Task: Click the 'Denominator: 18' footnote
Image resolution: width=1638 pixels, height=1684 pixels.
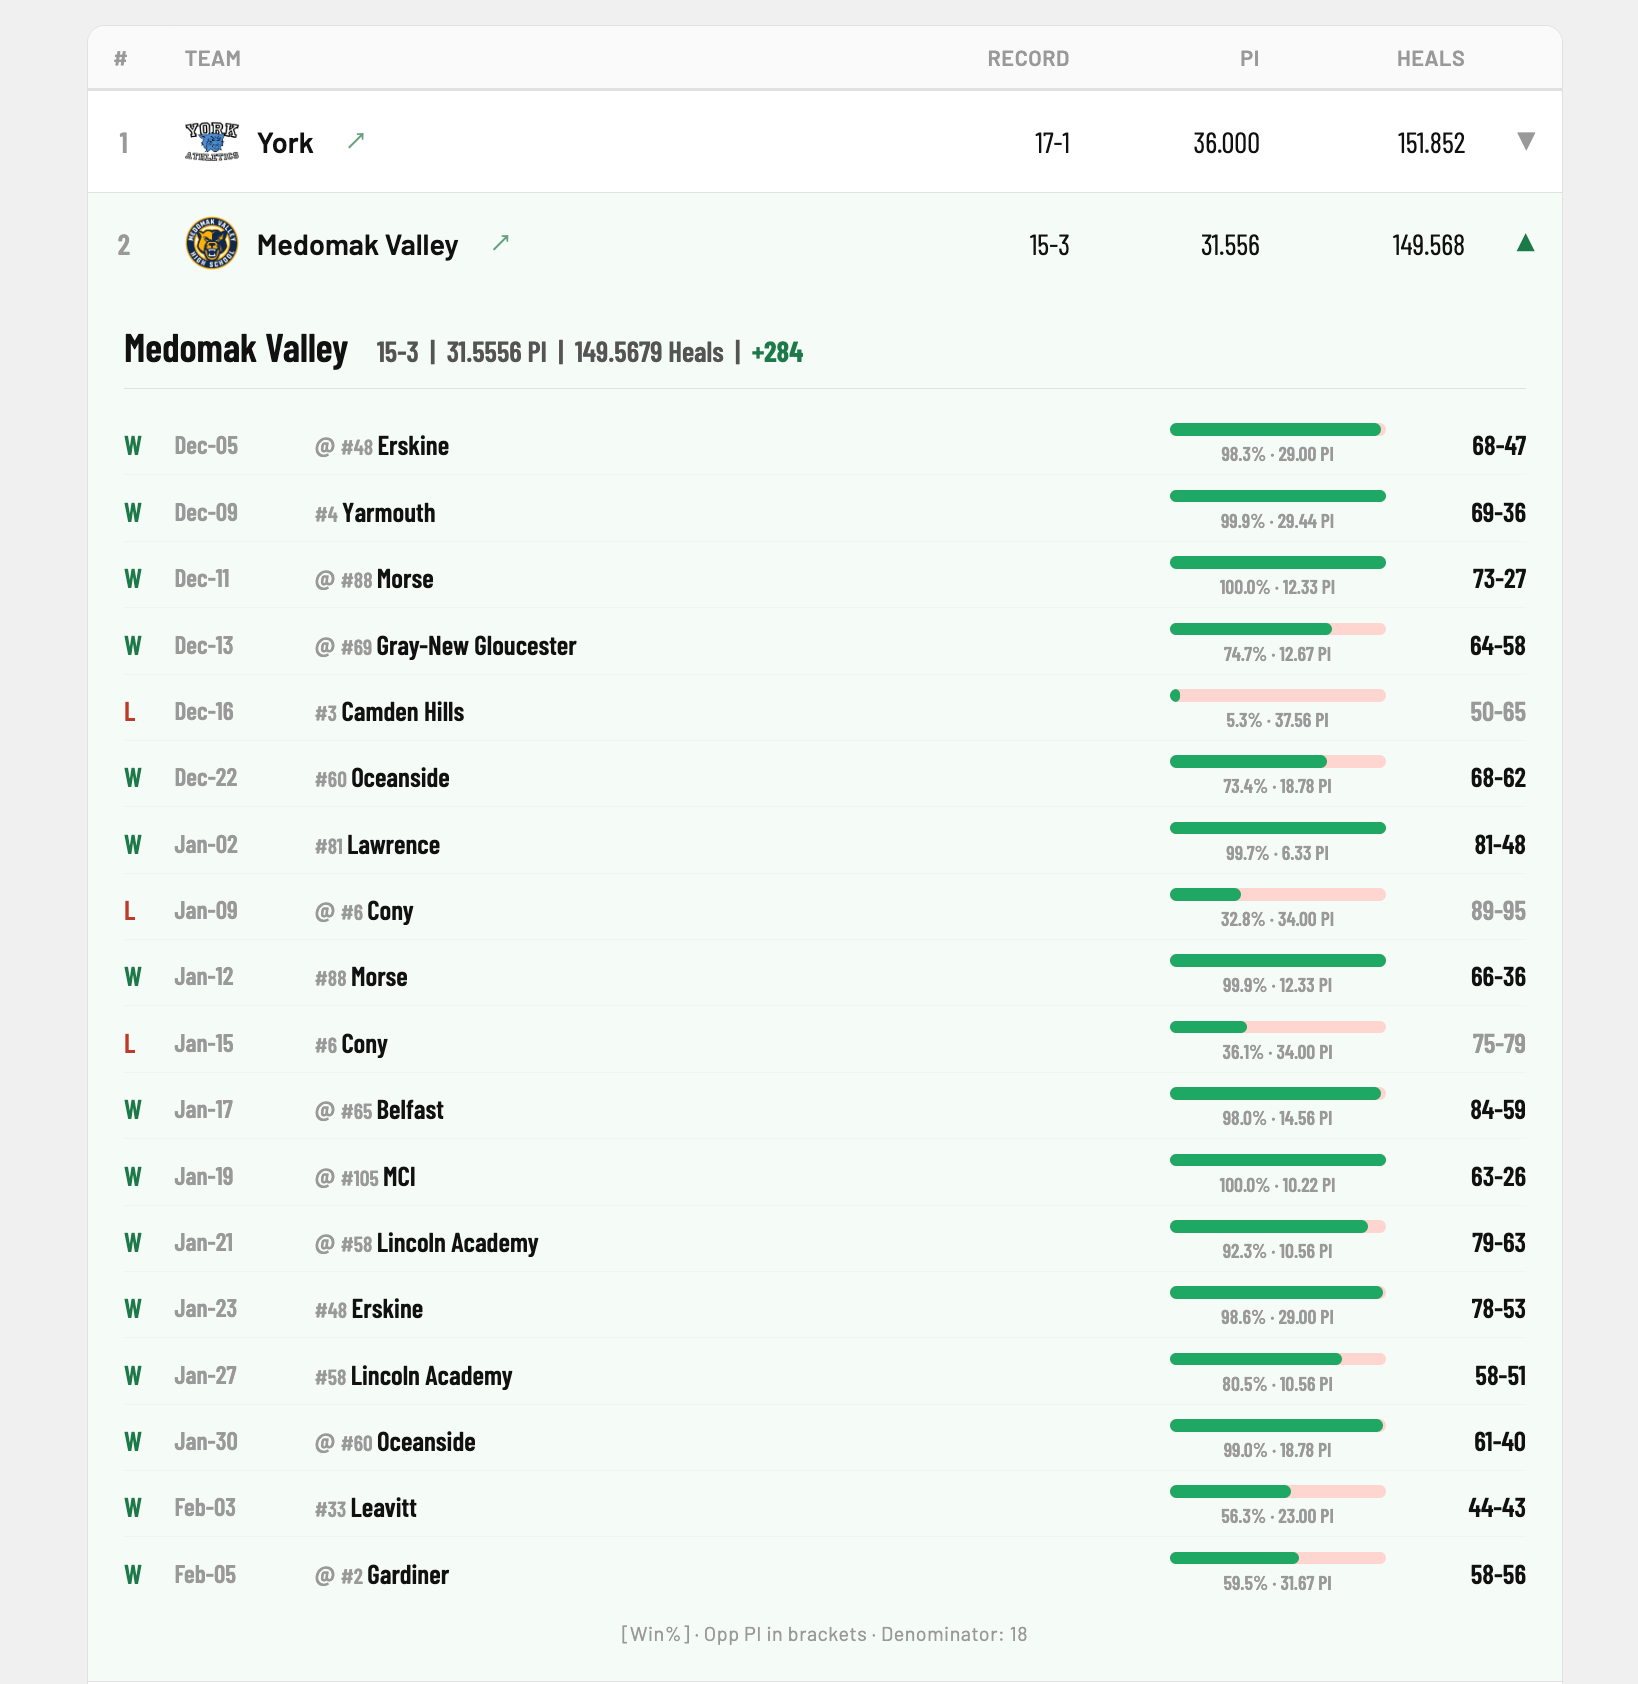Action: [954, 1634]
